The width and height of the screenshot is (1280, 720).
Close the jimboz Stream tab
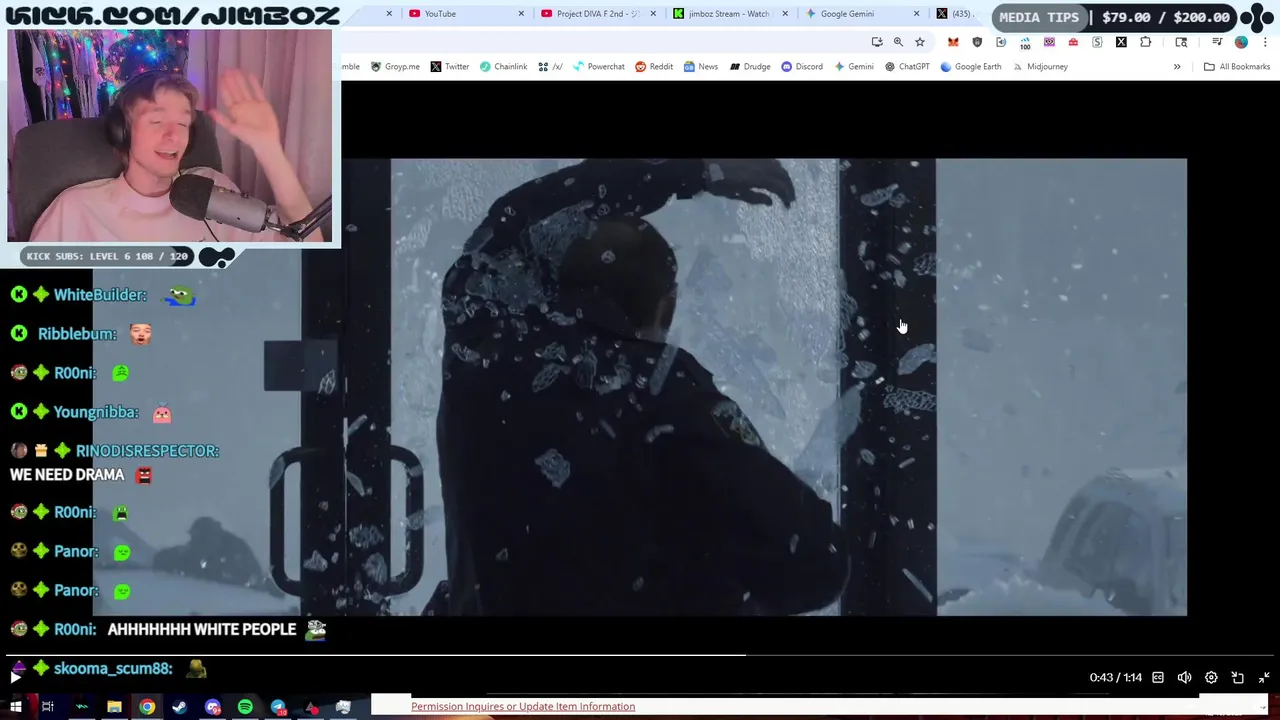785,14
